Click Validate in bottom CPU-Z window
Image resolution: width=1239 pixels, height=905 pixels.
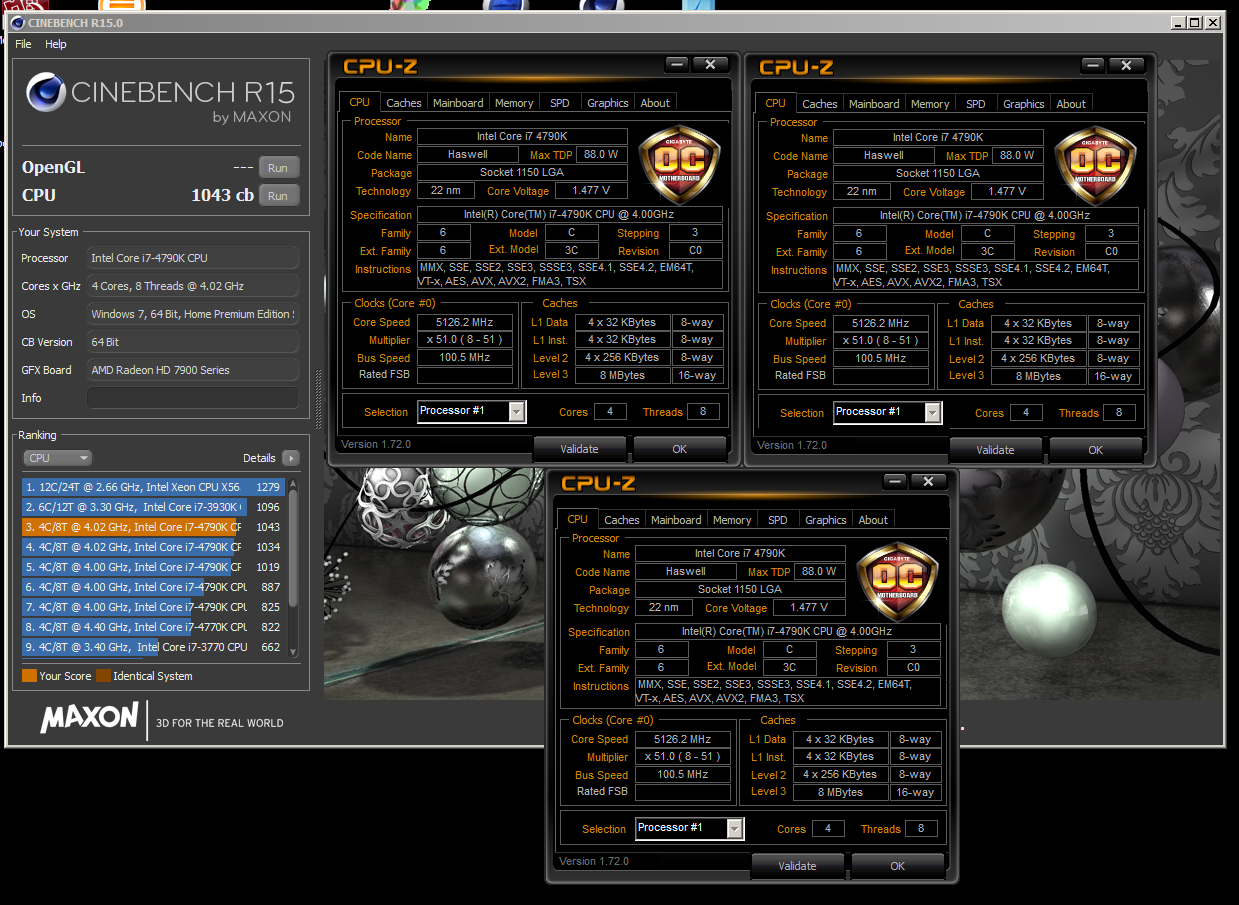click(x=797, y=866)
